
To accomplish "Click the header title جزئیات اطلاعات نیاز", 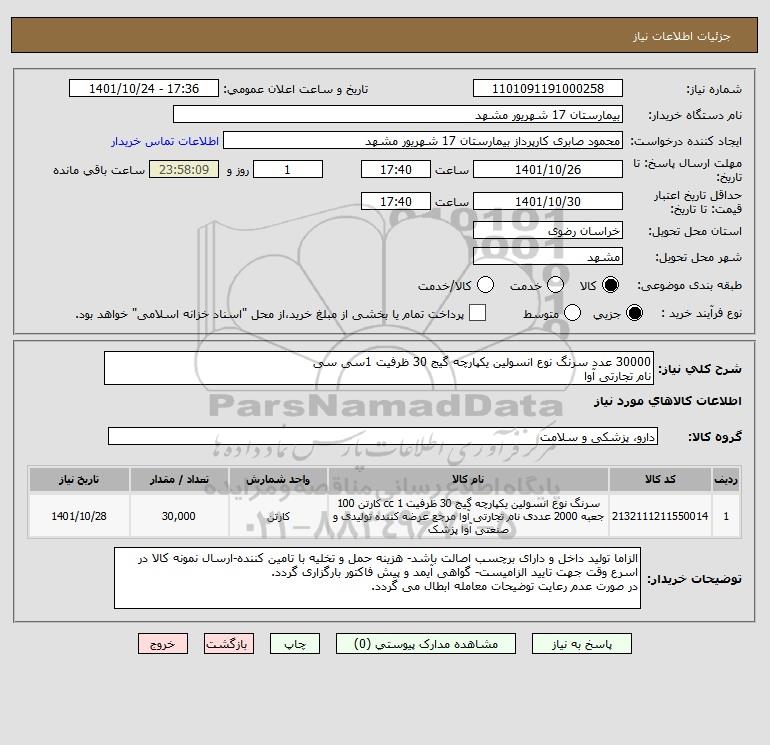I will 682,36.
